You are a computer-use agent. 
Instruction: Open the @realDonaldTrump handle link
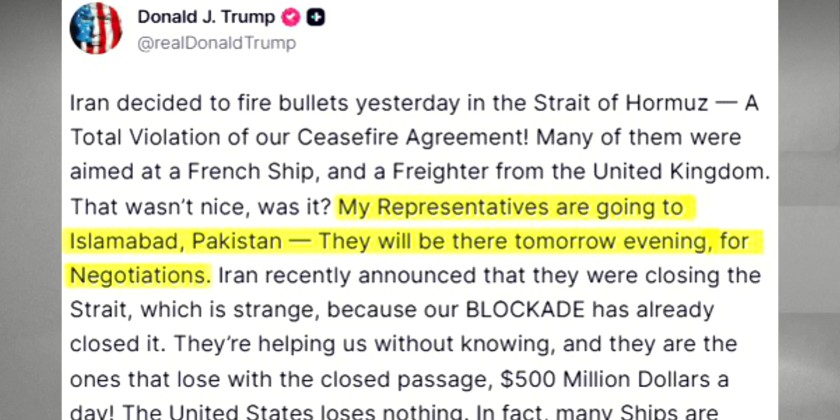(x=216, y=43)
